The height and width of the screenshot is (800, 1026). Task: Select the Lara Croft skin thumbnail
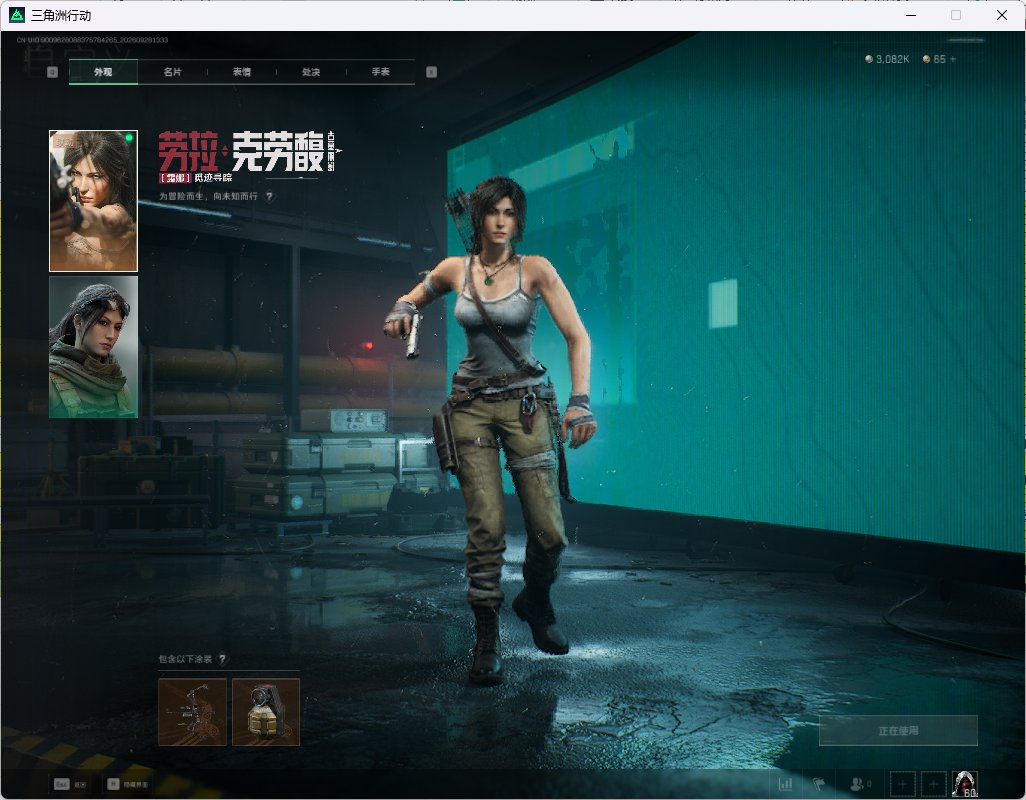94,201
